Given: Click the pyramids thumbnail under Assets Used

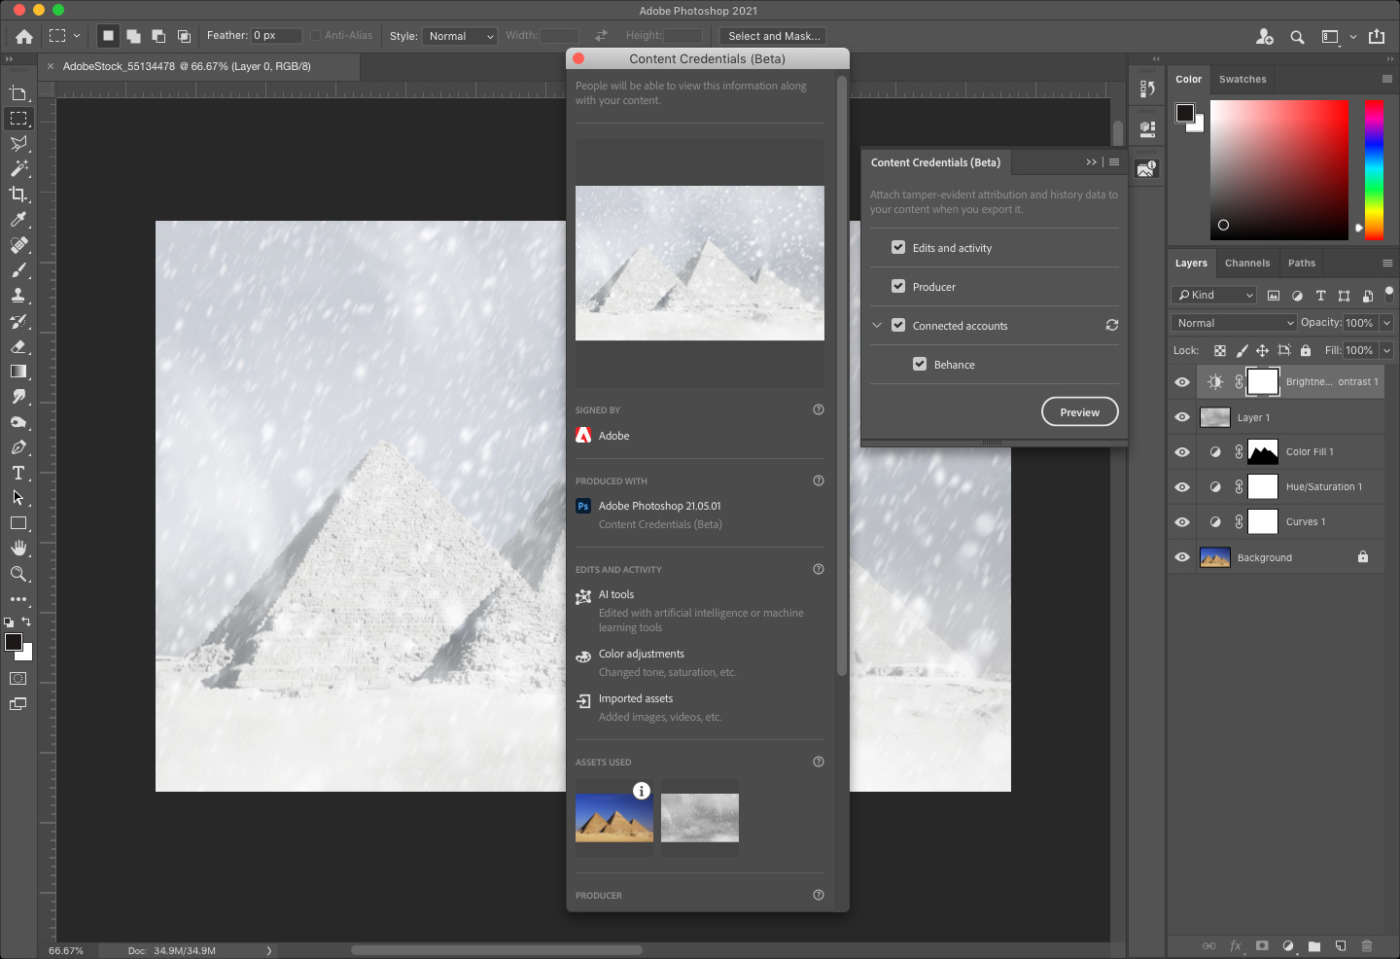Looking at the screenshot, I should (613, 816).
